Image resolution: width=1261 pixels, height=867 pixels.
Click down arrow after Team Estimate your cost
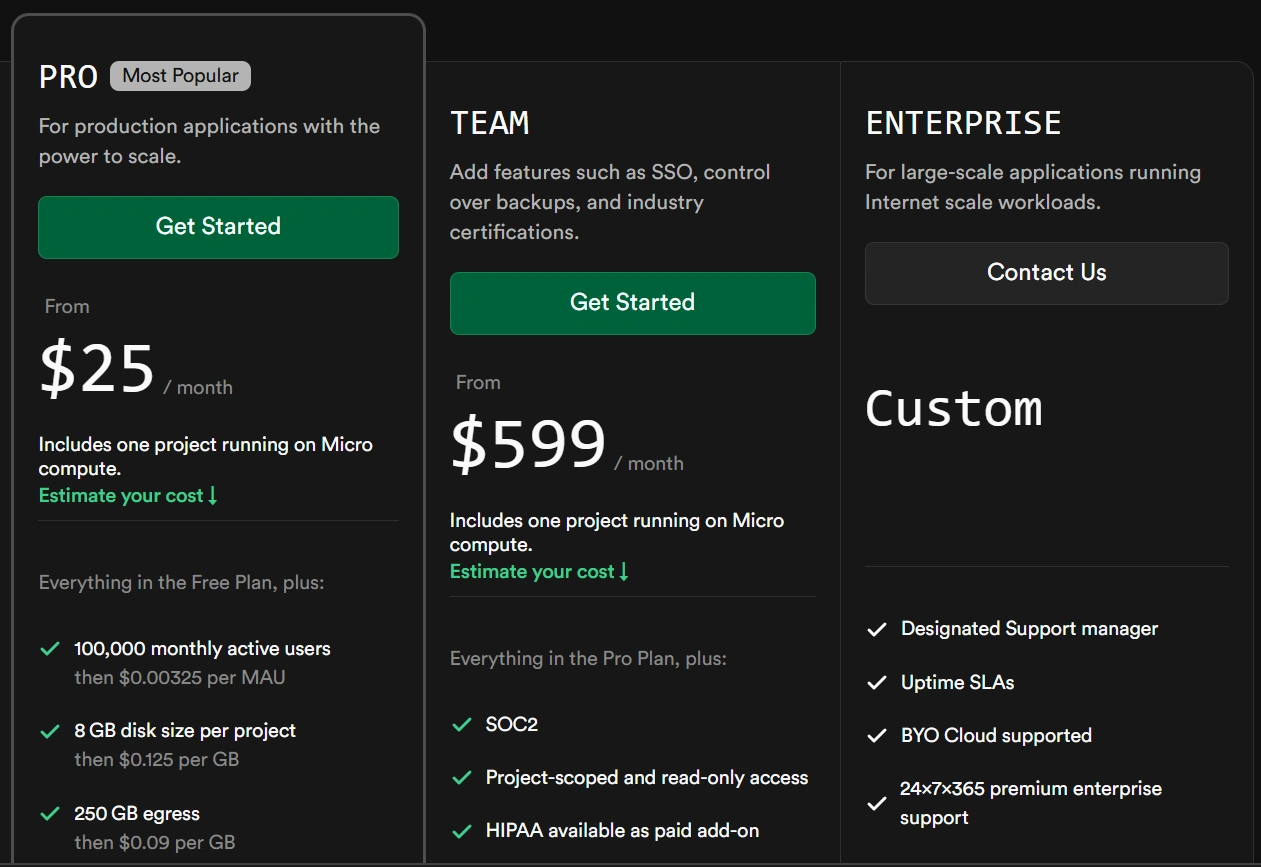point(624,572)
